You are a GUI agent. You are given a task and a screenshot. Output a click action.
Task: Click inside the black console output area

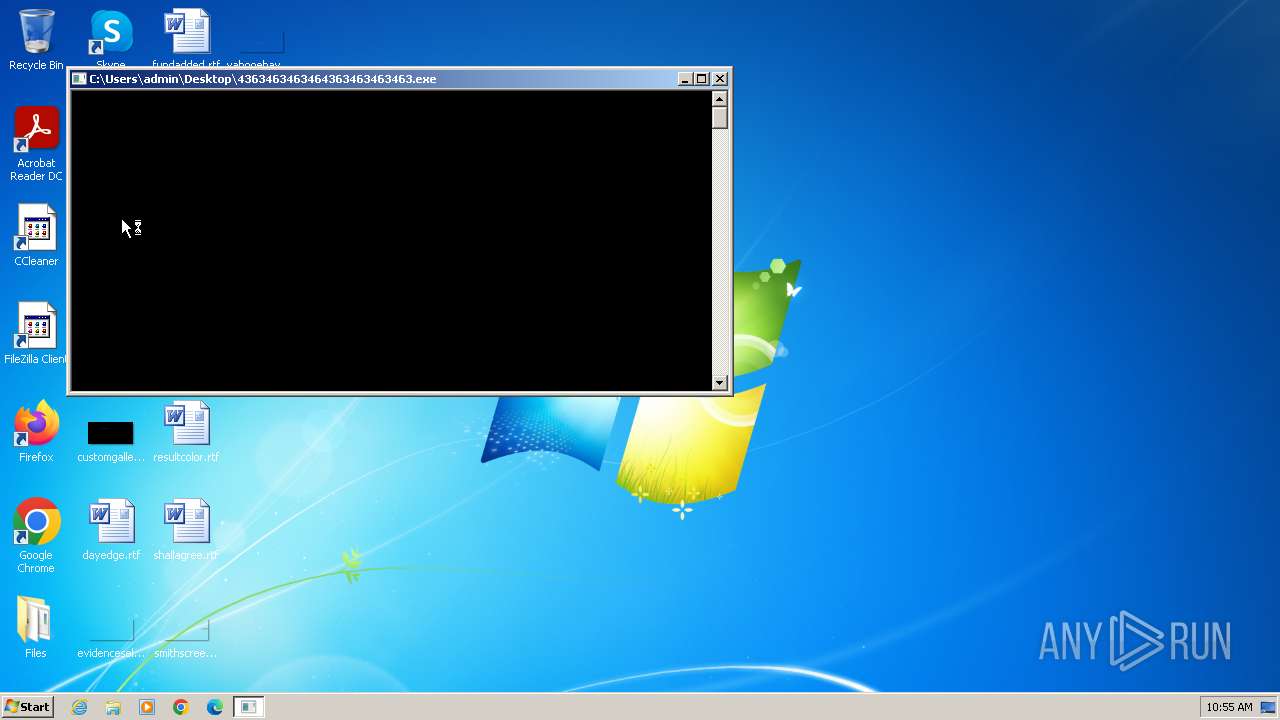pos(391,240)
